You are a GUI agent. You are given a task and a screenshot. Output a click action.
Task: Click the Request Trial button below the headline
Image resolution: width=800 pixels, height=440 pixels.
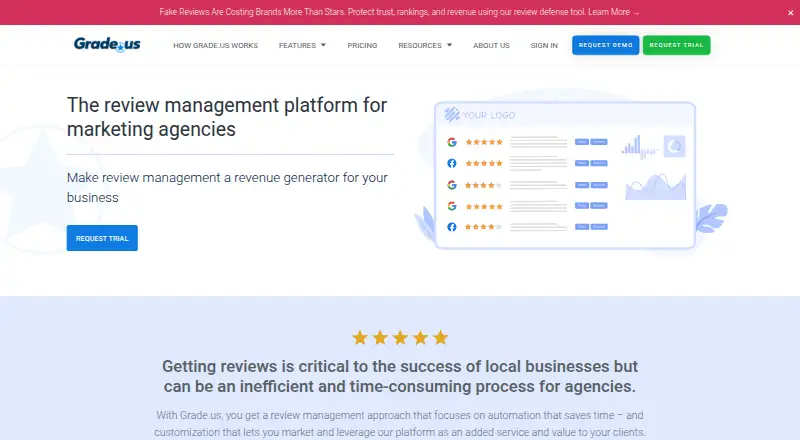(x=102, y=238)
